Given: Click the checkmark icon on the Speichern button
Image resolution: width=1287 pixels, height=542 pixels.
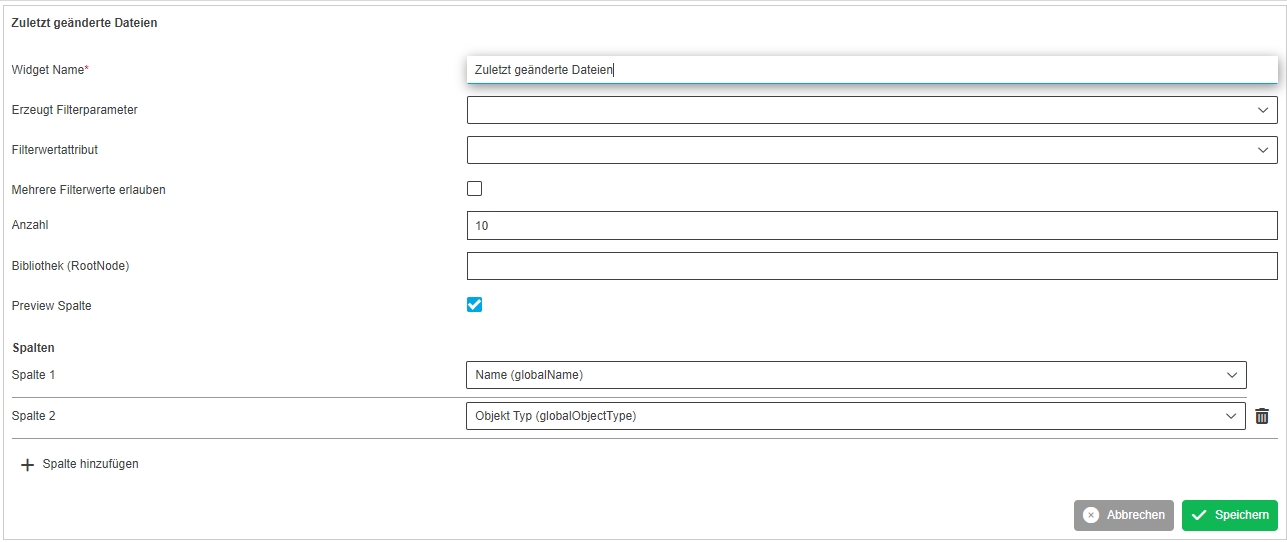Looking at the screenshot, I should click(x=1199, y=515).
